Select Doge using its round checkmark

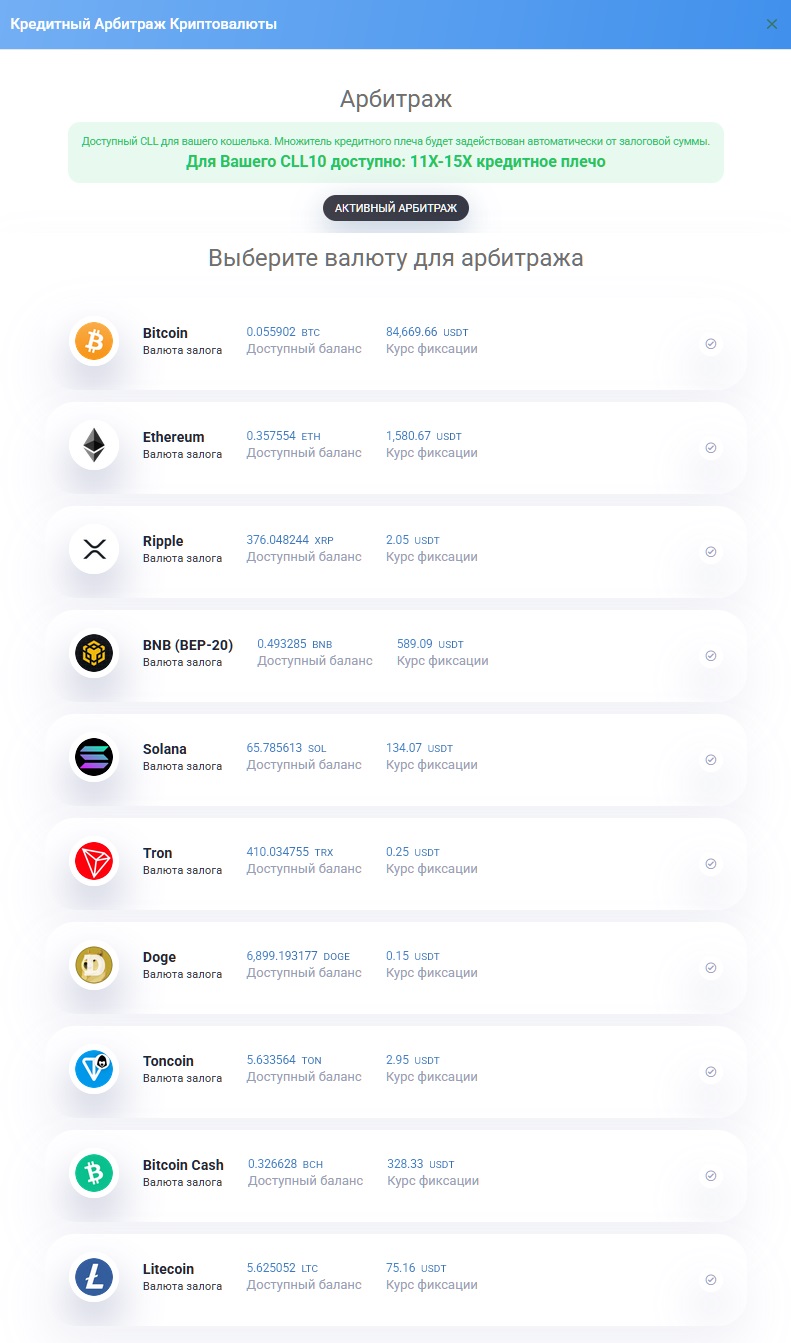711,968
